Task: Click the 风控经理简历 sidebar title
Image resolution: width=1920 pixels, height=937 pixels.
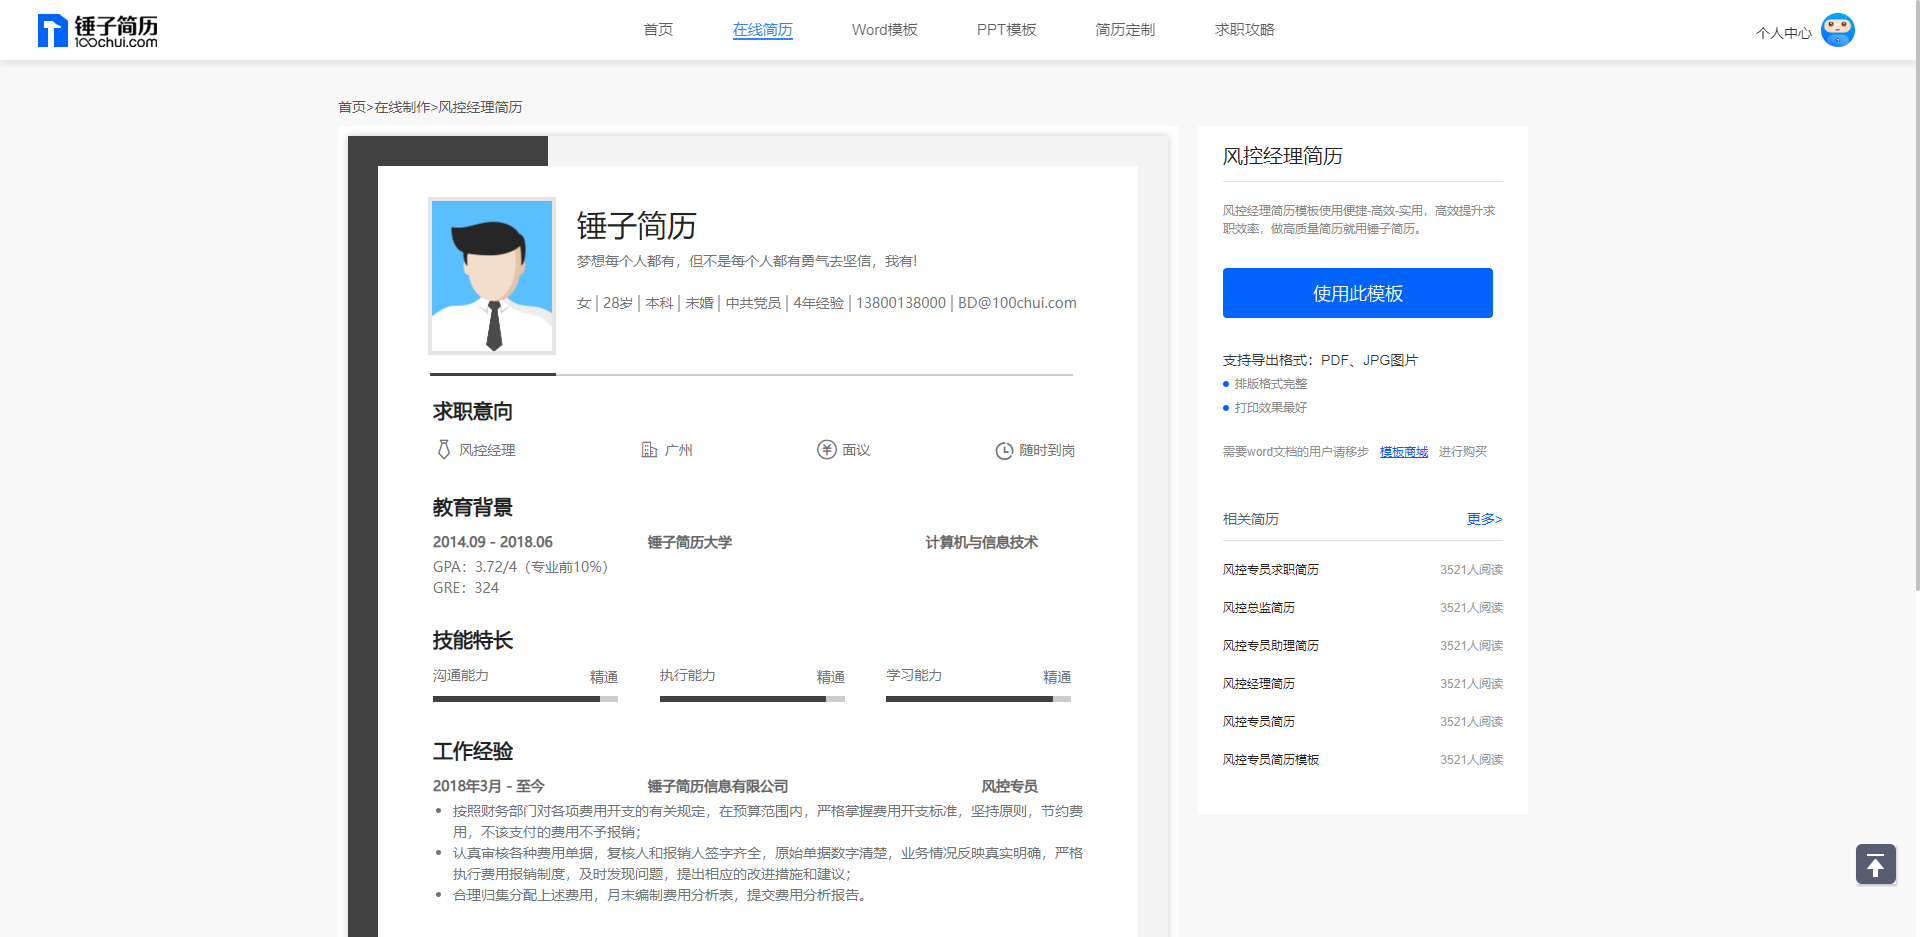Action: point(1282,156)
